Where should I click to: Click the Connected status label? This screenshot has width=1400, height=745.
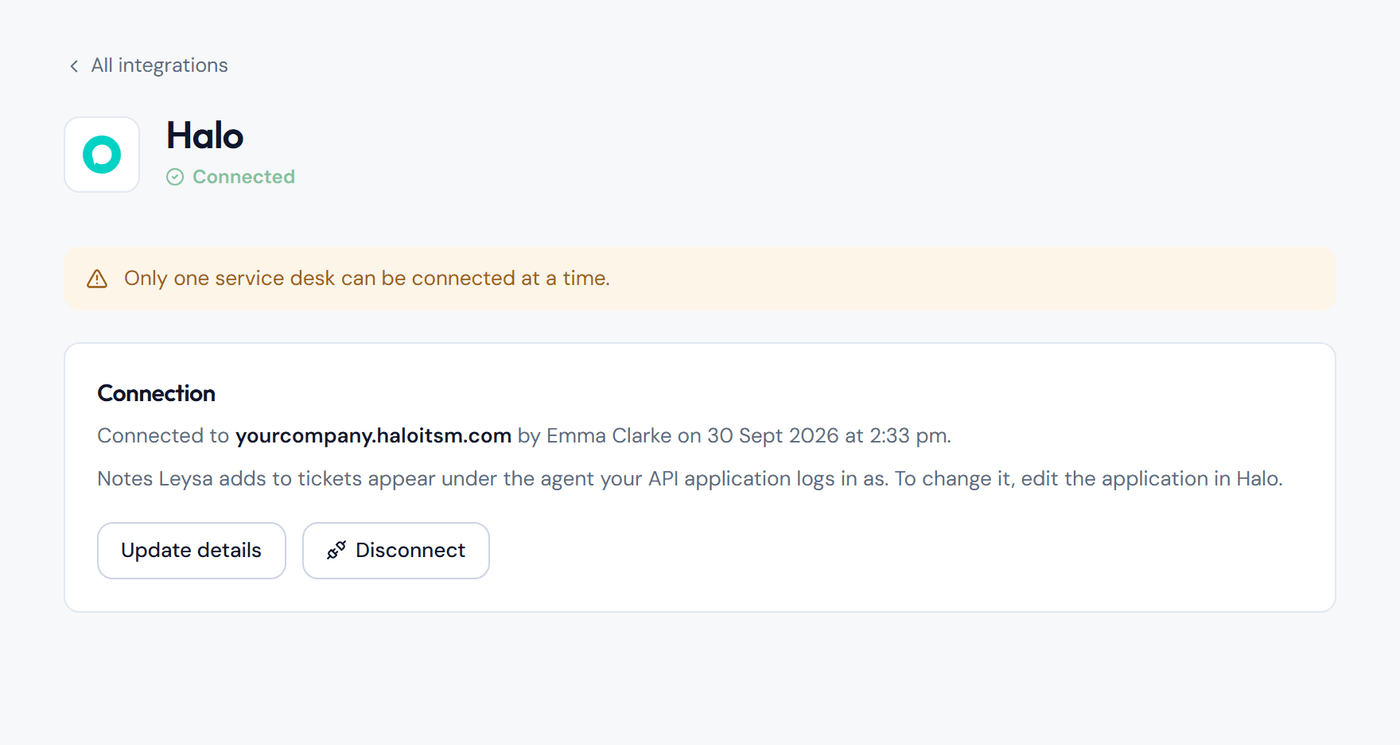[243, 177]
